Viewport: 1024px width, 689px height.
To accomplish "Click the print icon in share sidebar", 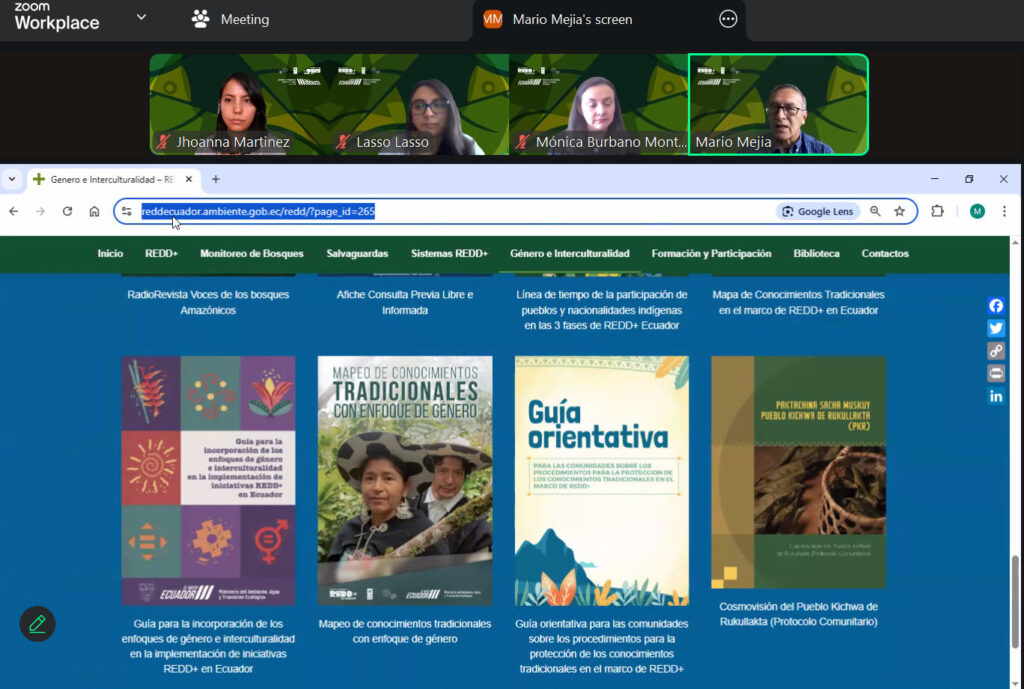I will tap(996, 373).
